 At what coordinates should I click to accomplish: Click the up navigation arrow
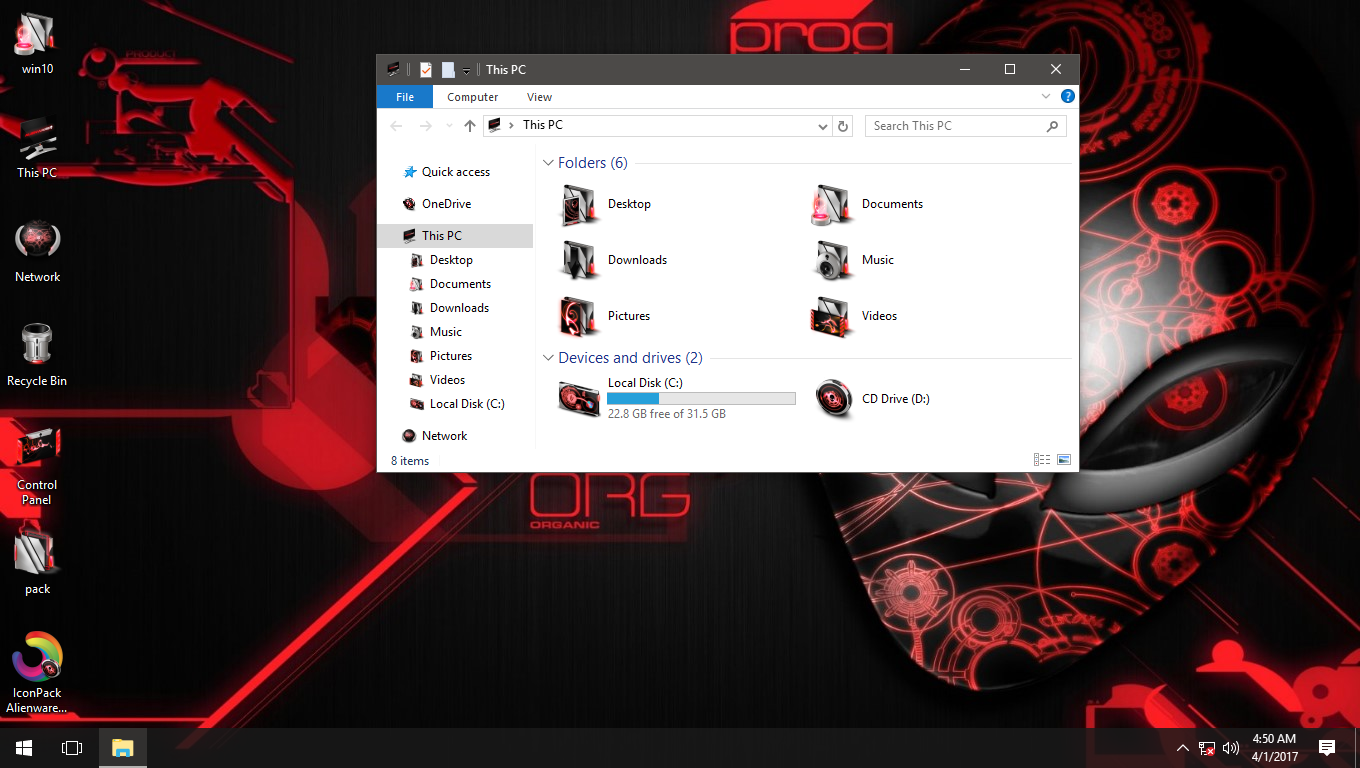coord(469,125)
